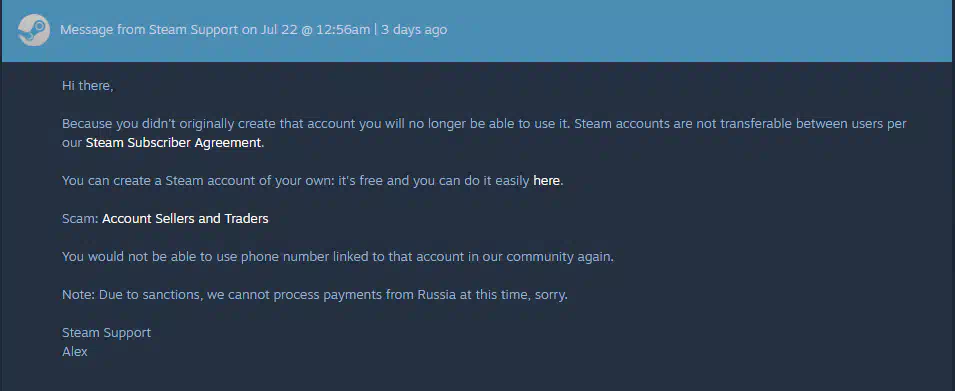The image size is (955, 391).
Task: Click the Steam logo avatar icon
Action: (x=34, y=30)
